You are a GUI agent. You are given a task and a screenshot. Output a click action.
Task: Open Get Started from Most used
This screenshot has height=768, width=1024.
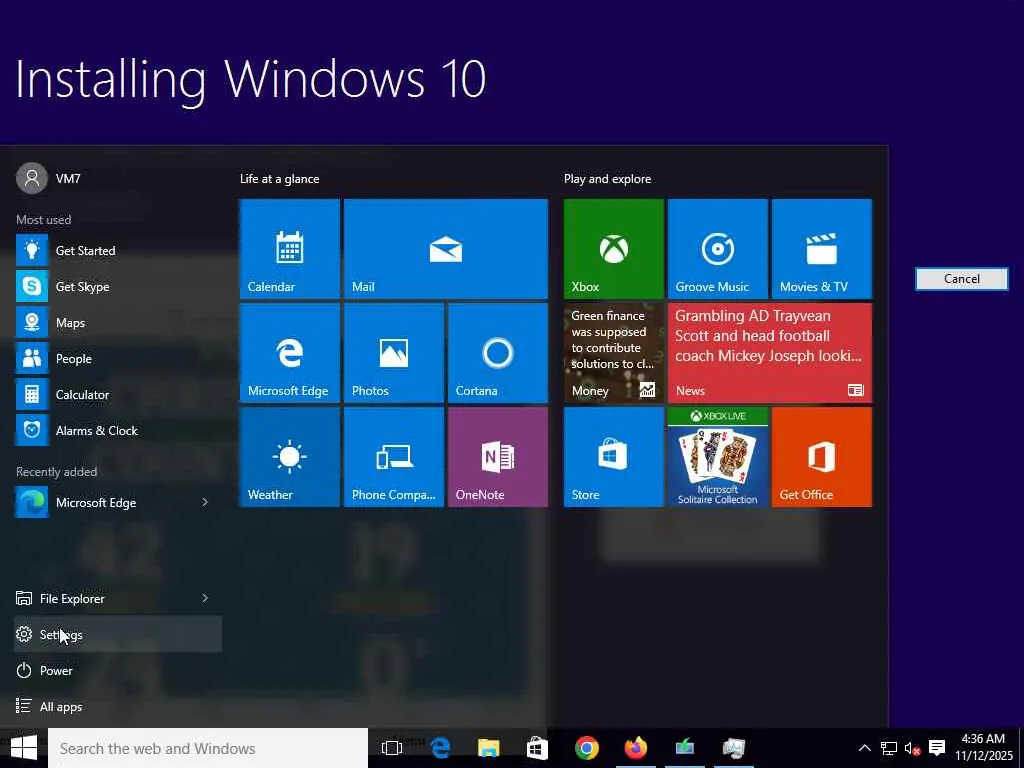tap(118, 250)
